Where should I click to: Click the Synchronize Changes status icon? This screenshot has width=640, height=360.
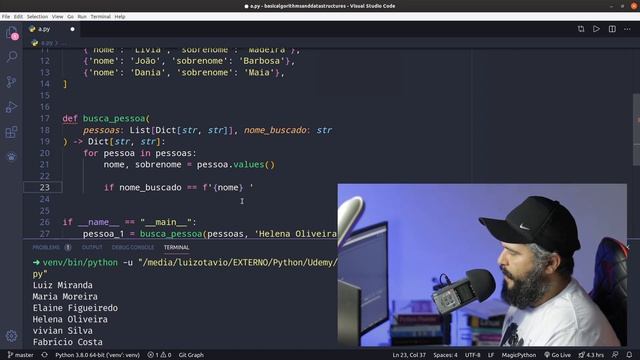[x=44, y=355]
